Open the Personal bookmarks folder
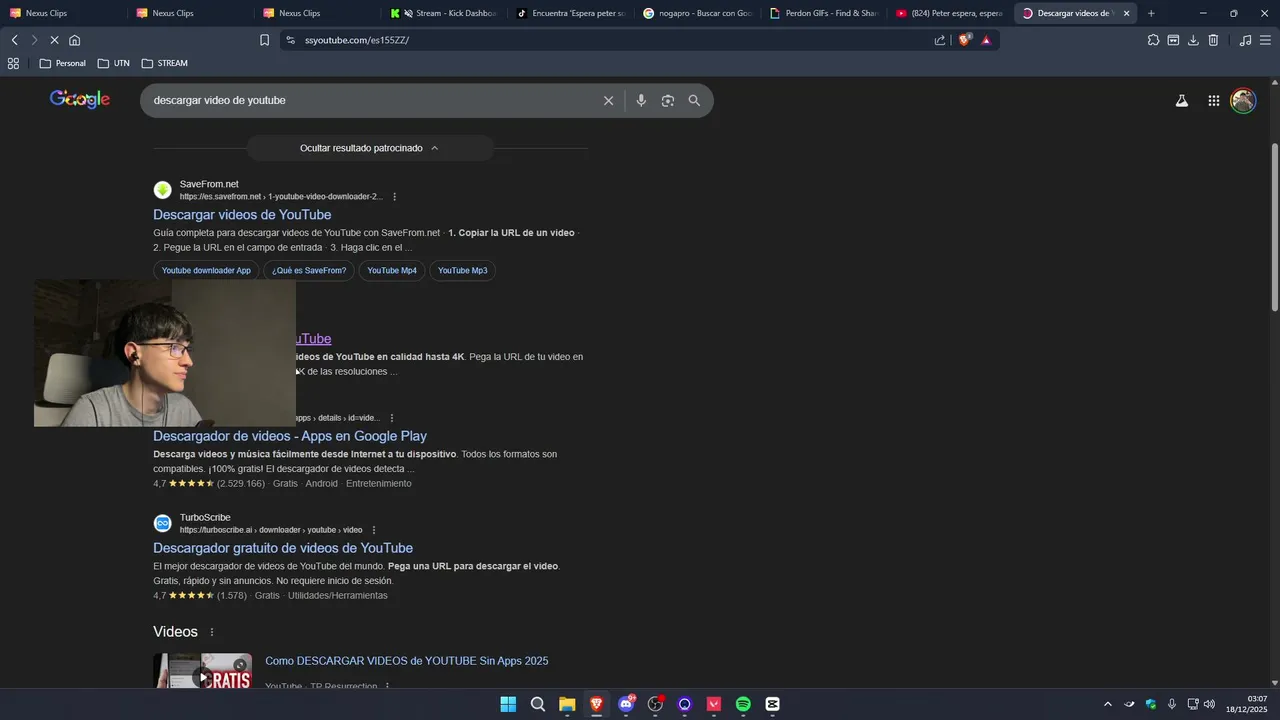 62,63
